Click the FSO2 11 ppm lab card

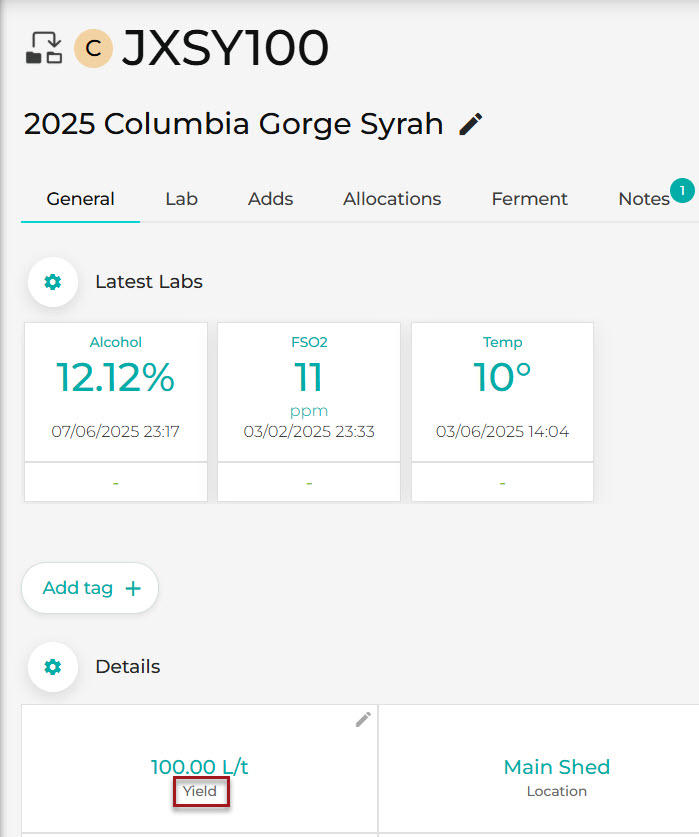point(309,391)
